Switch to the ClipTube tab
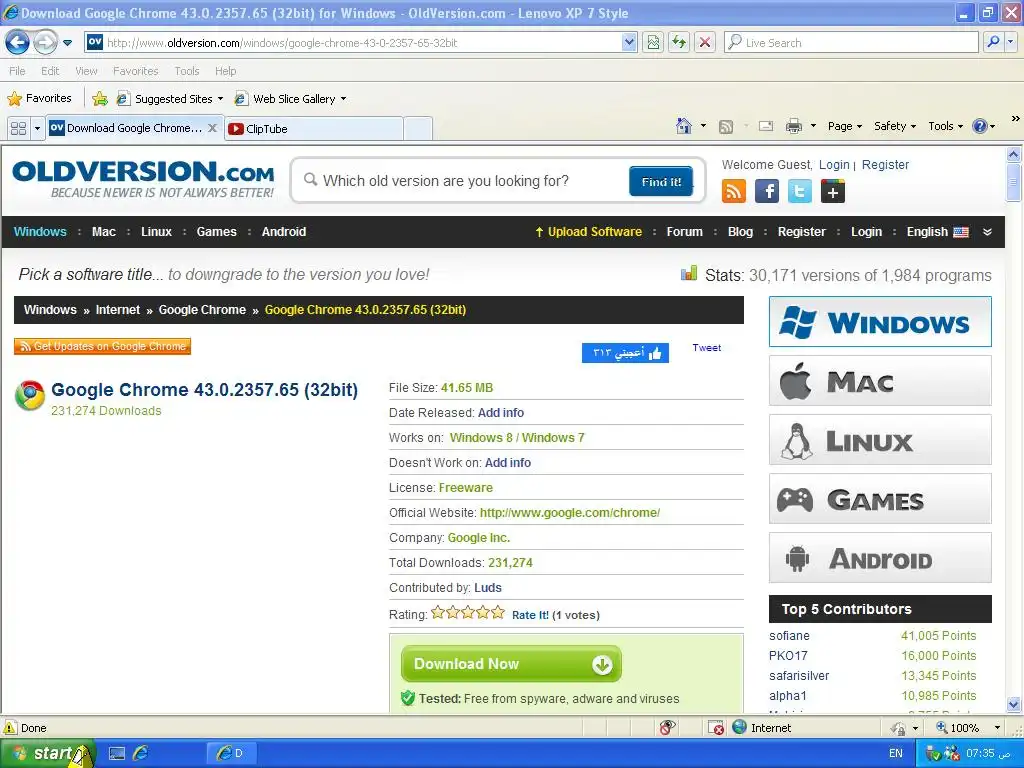 [313, 129]
